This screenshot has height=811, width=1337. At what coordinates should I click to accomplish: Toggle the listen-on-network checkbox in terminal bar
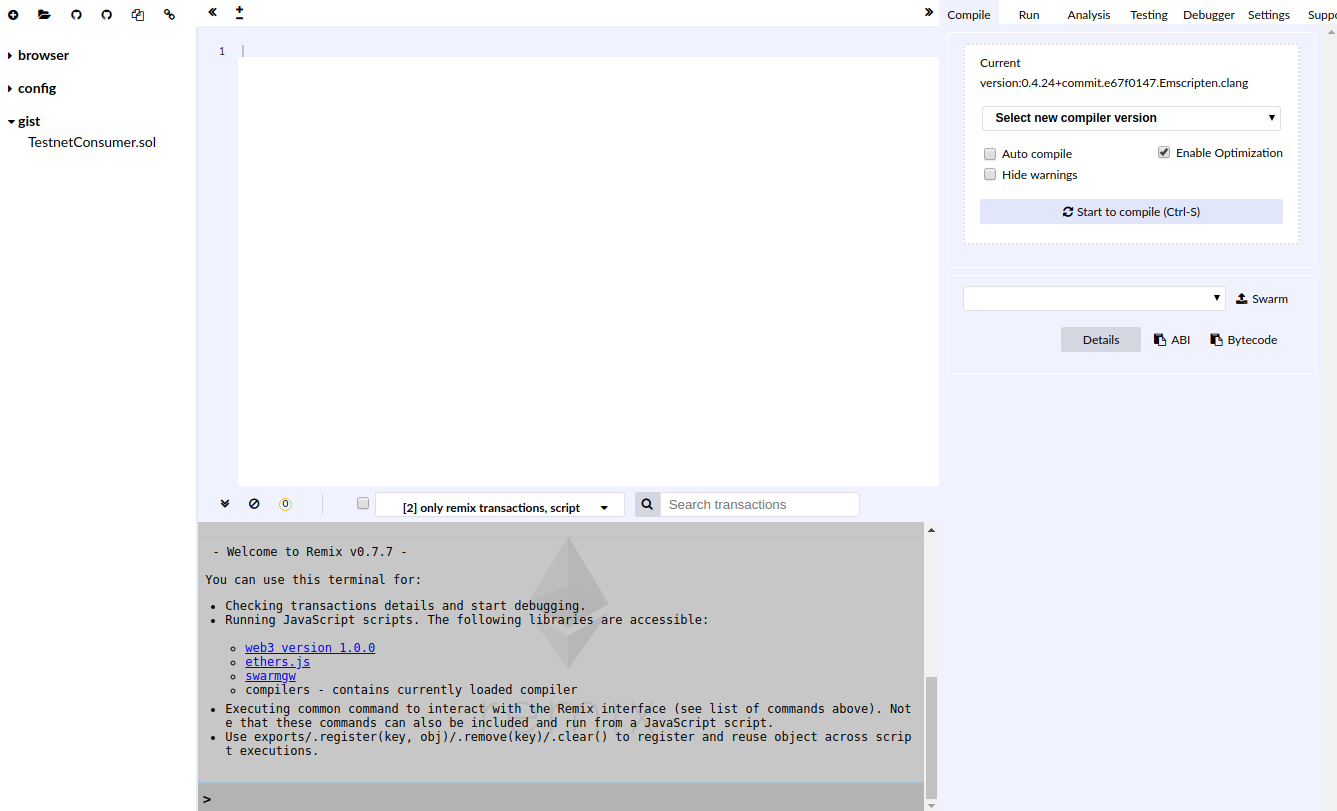point(363,503)
